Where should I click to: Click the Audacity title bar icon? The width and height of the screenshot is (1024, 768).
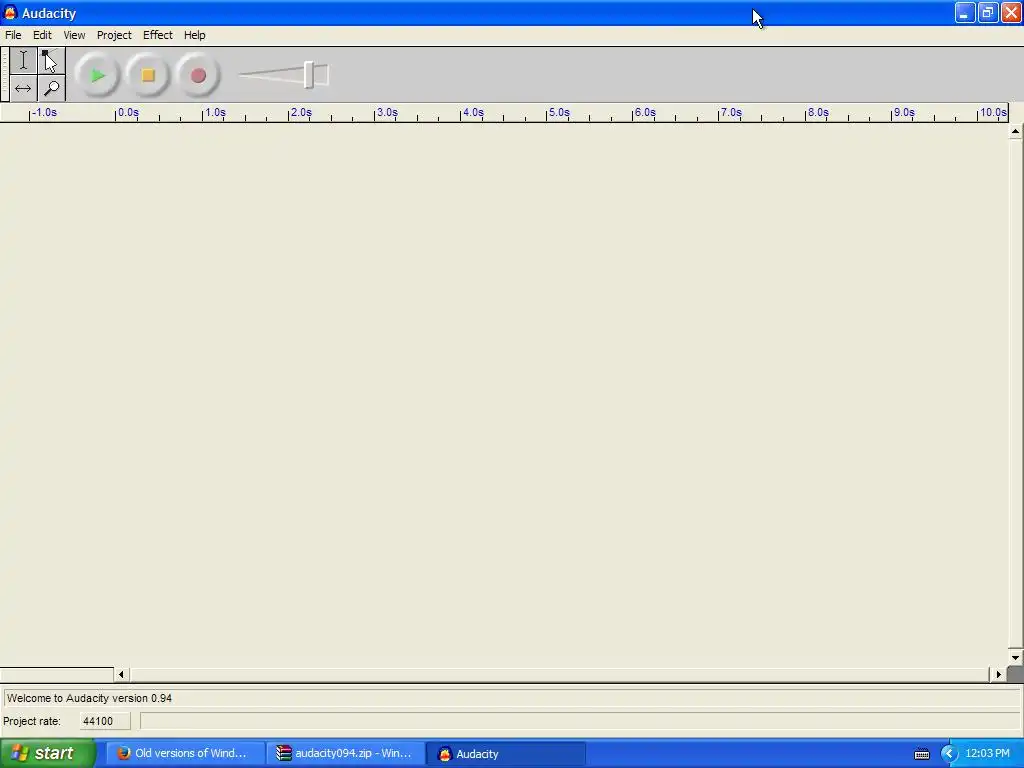pos(10,13)
